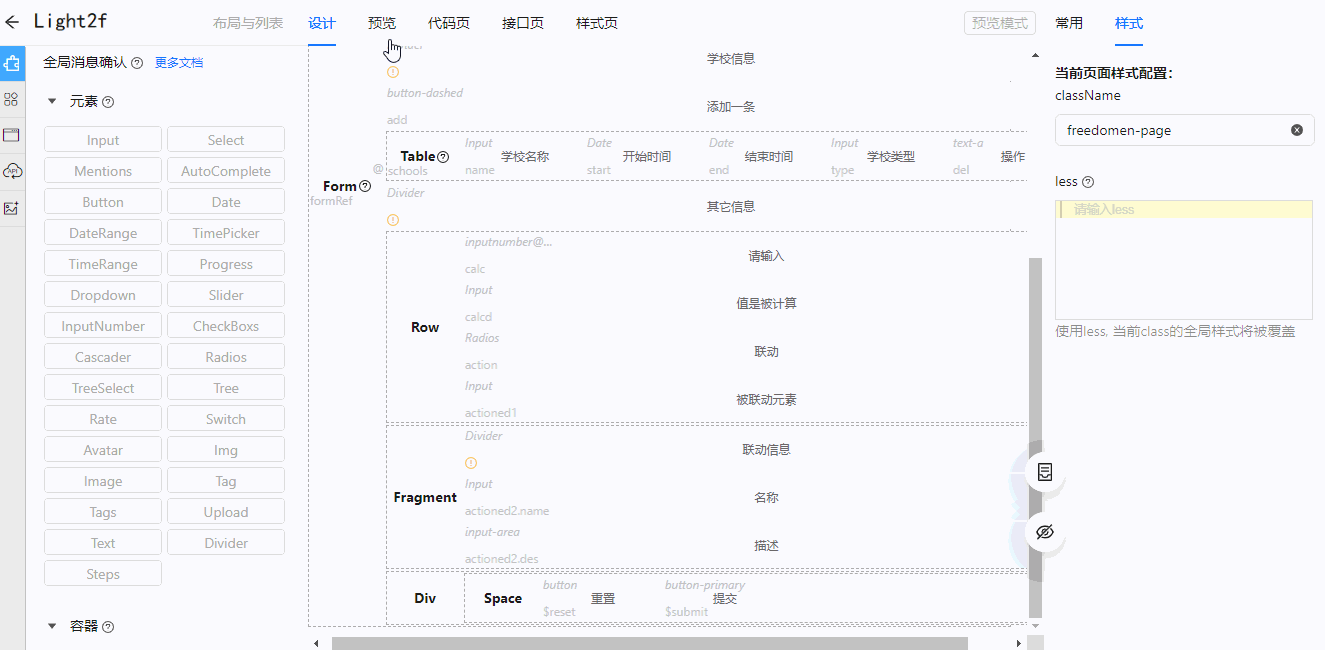Image resolution: width=1325 pixels, height=650 pixels.
Task: Pick the Input element button
Action: (103, 140)
